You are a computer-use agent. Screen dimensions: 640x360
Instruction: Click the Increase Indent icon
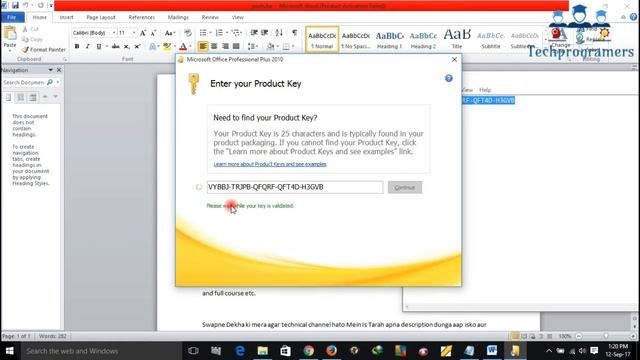click(264, 33)
